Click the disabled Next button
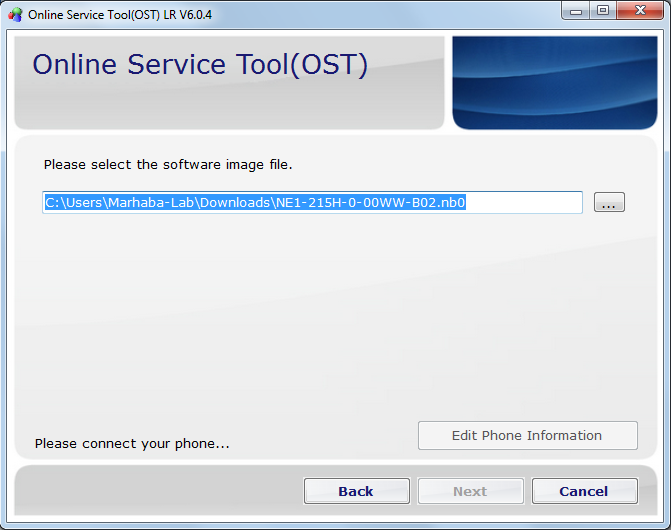The width and height of the screenshot is (671, 530). pos(470,491)
